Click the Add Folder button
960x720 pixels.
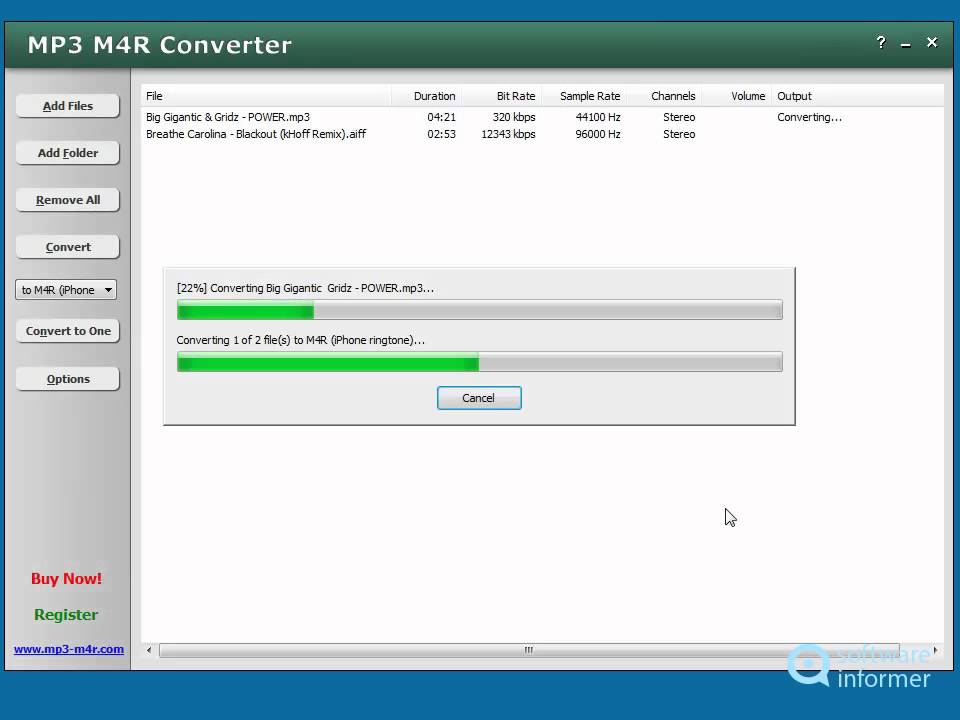coord(67,153)
